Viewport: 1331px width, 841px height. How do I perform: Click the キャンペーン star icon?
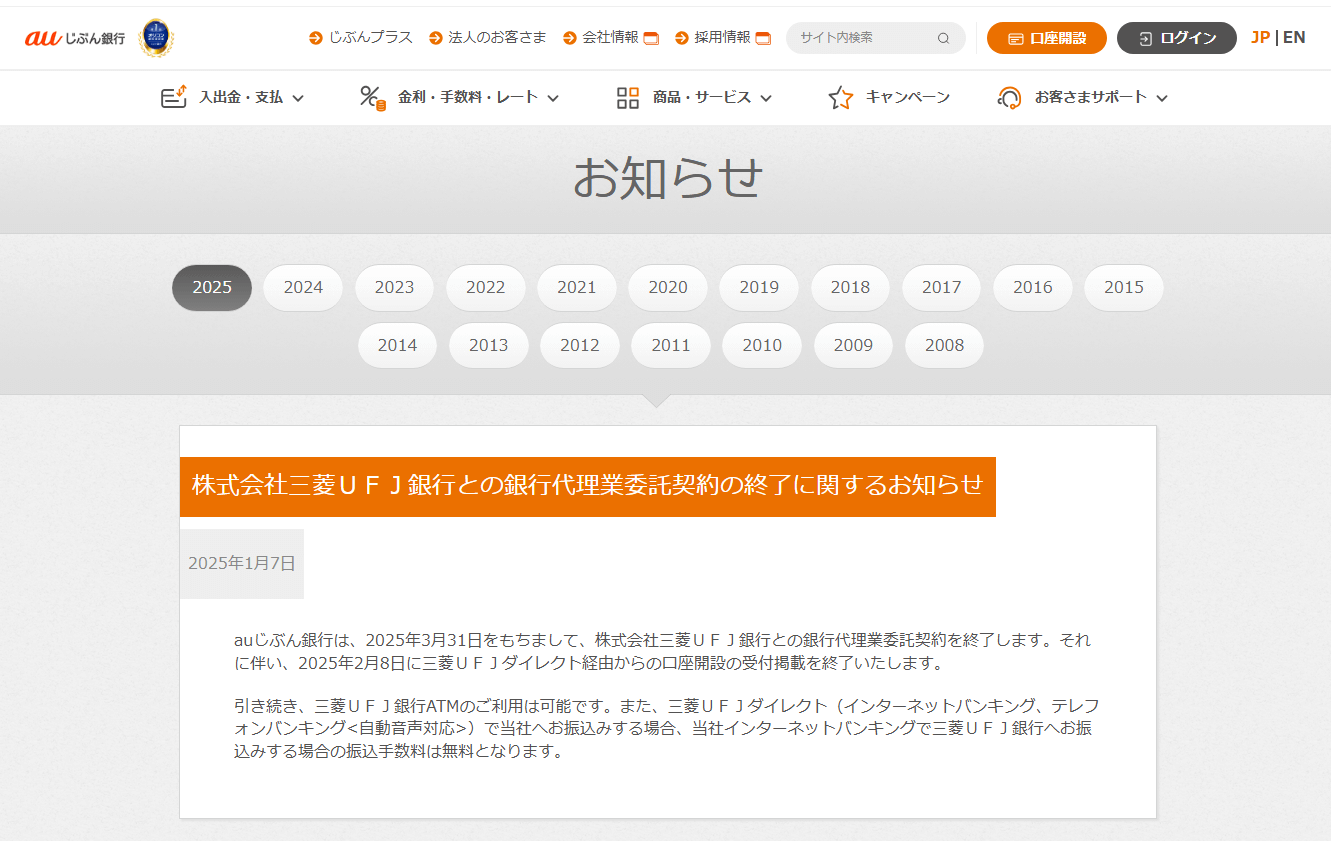coord(841,97)
